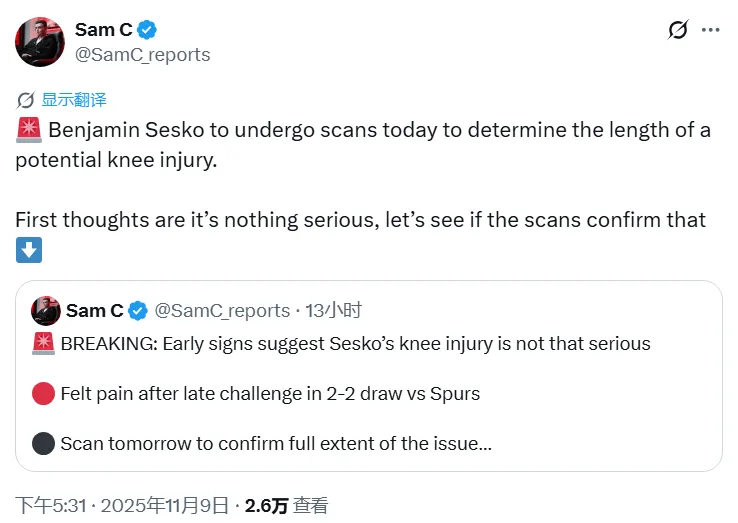Image resolution: width=738 pixels, height=523 pixels.
Task: Open the Grok icon beside the more menu
Action: [678, 30]
